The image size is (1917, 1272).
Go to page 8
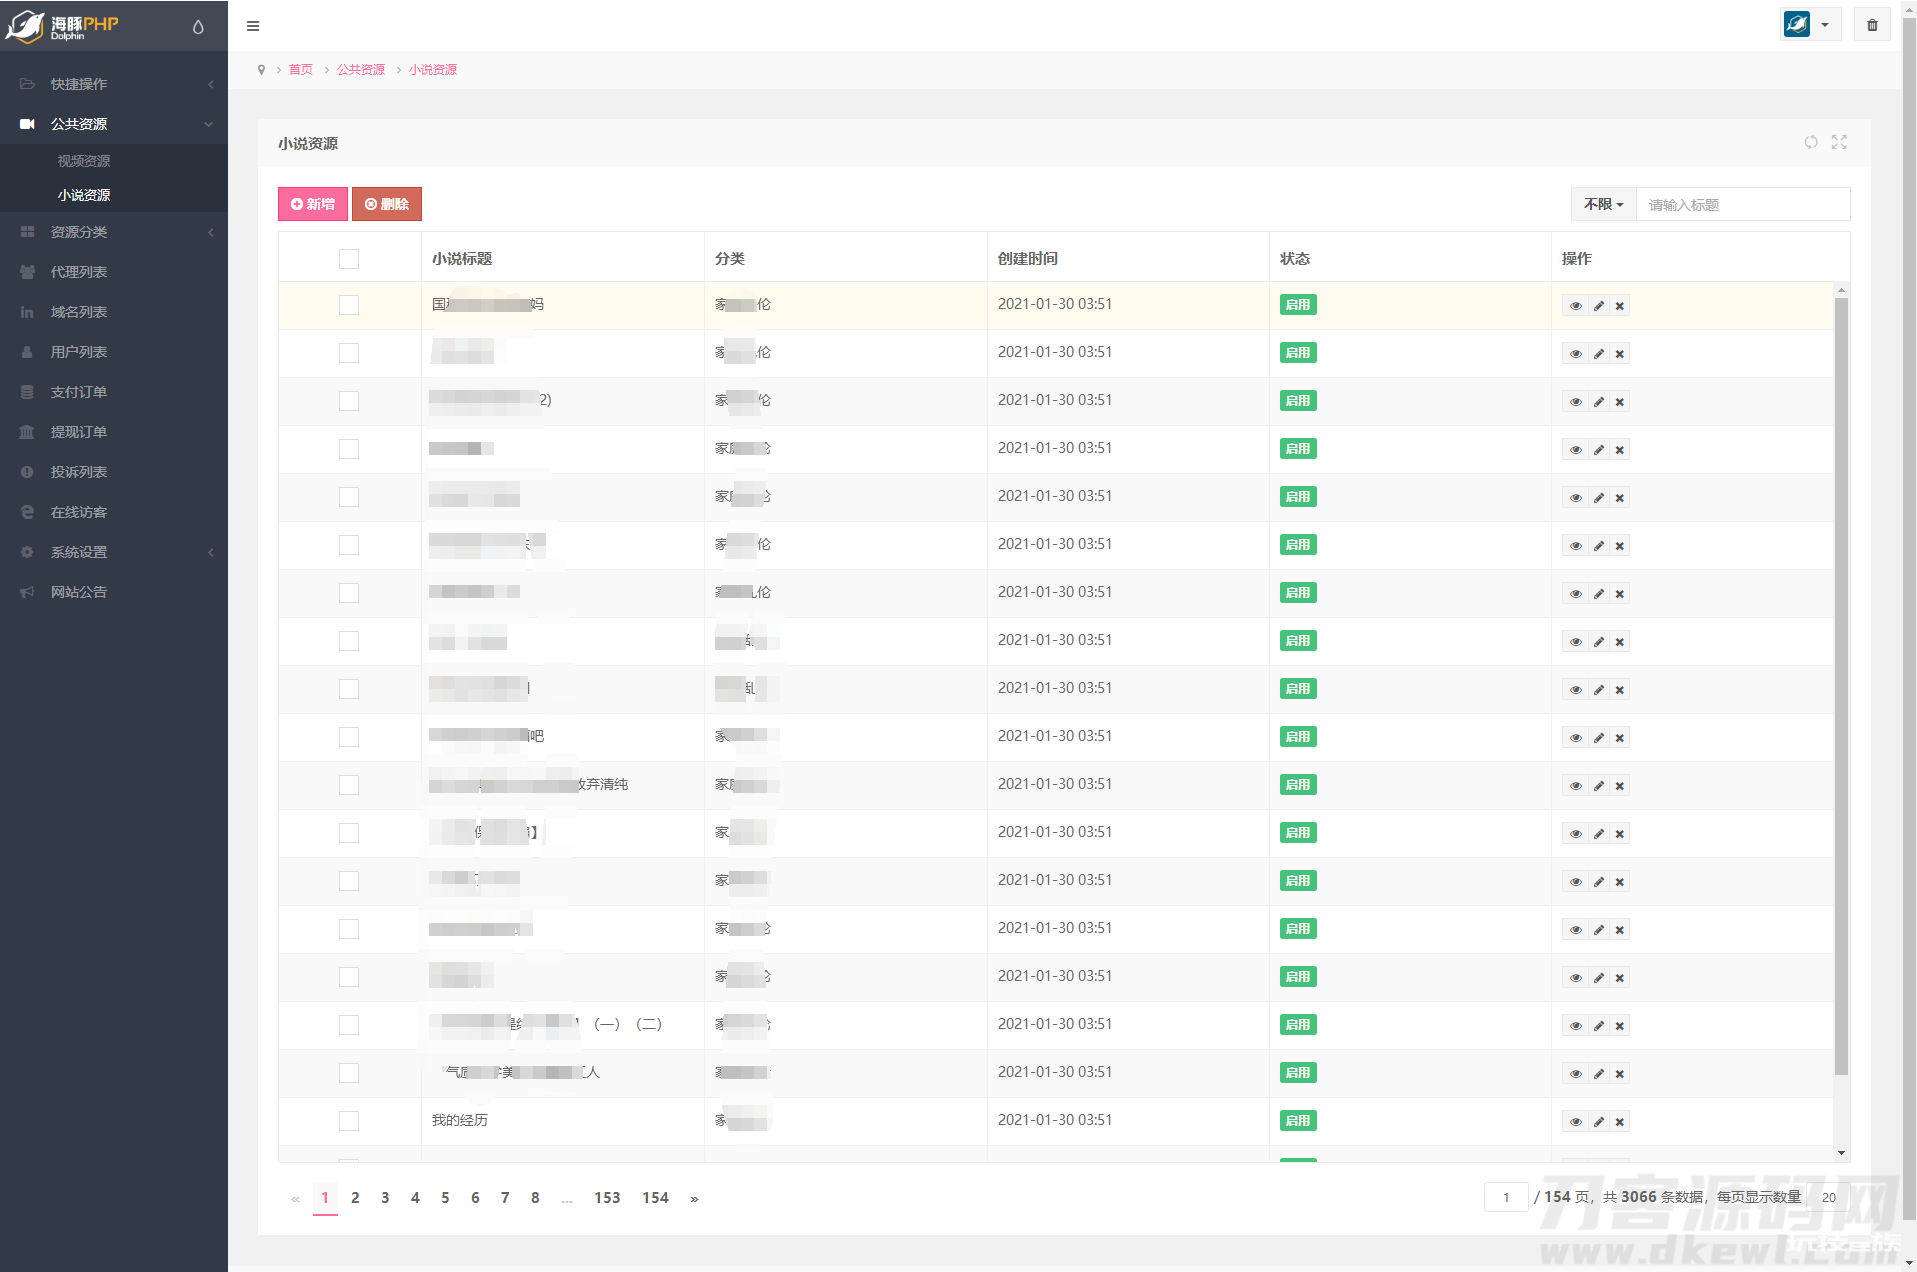[x=535, y=1198]
